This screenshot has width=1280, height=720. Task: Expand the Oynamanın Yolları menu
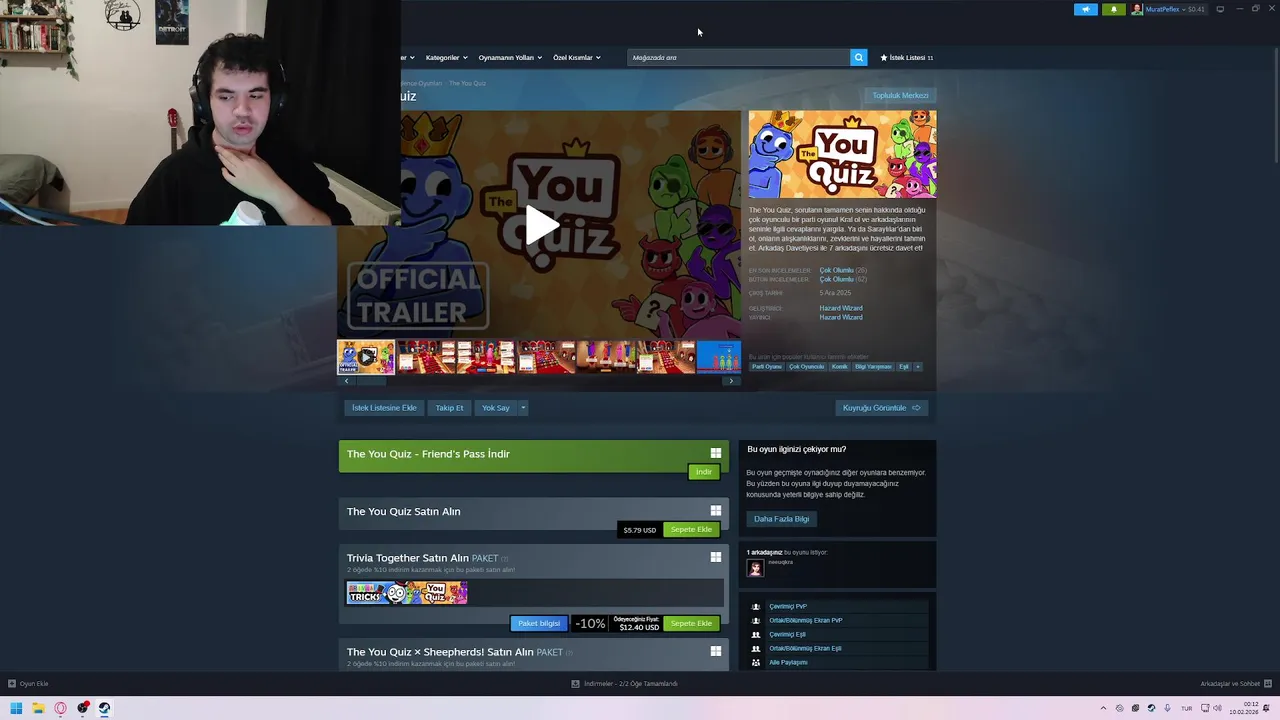(x=510, y=58)
